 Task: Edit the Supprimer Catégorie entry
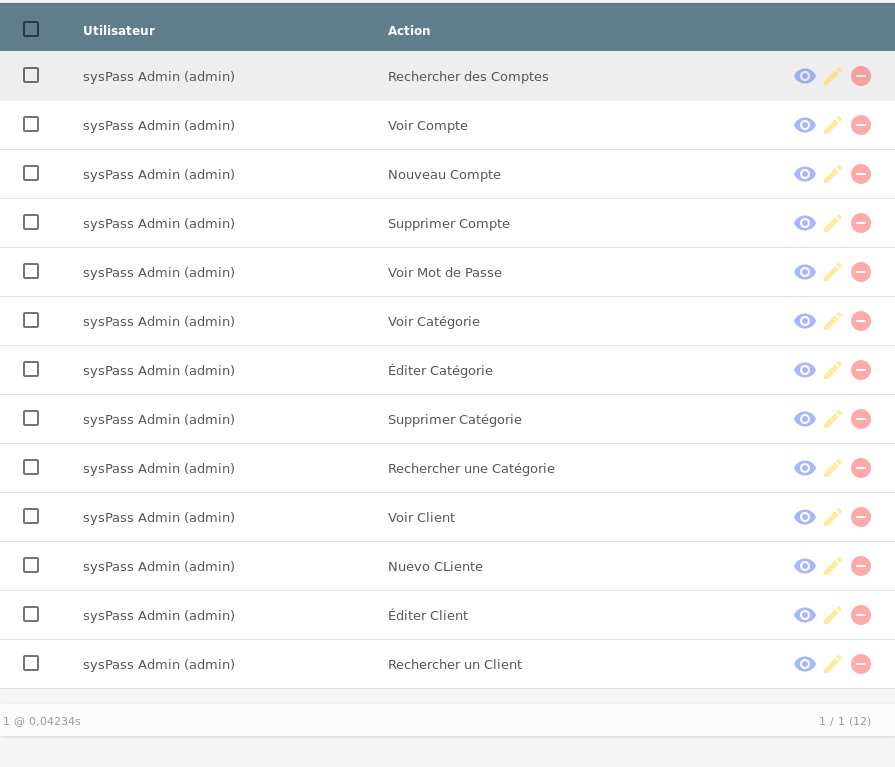coord(833,419)
